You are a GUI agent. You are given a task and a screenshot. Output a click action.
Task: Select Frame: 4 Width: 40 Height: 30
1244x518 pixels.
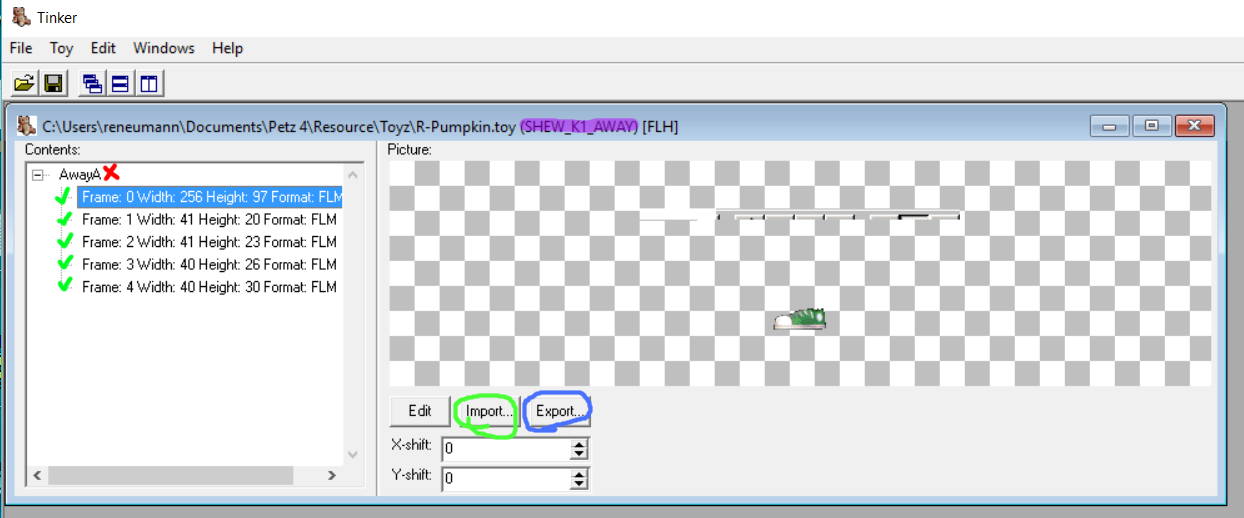(209, 287)
